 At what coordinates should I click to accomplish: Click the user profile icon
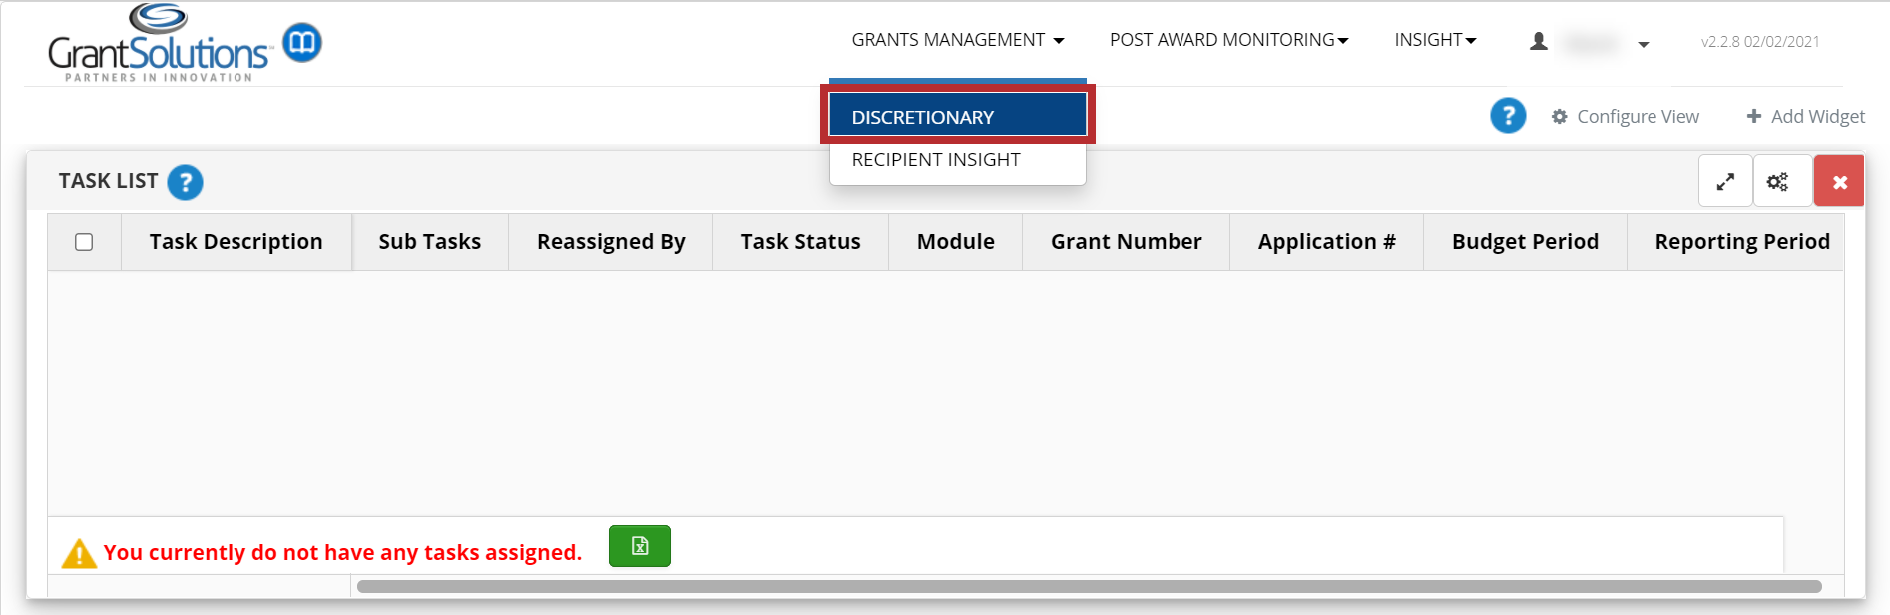click(x=1539, y=41)
